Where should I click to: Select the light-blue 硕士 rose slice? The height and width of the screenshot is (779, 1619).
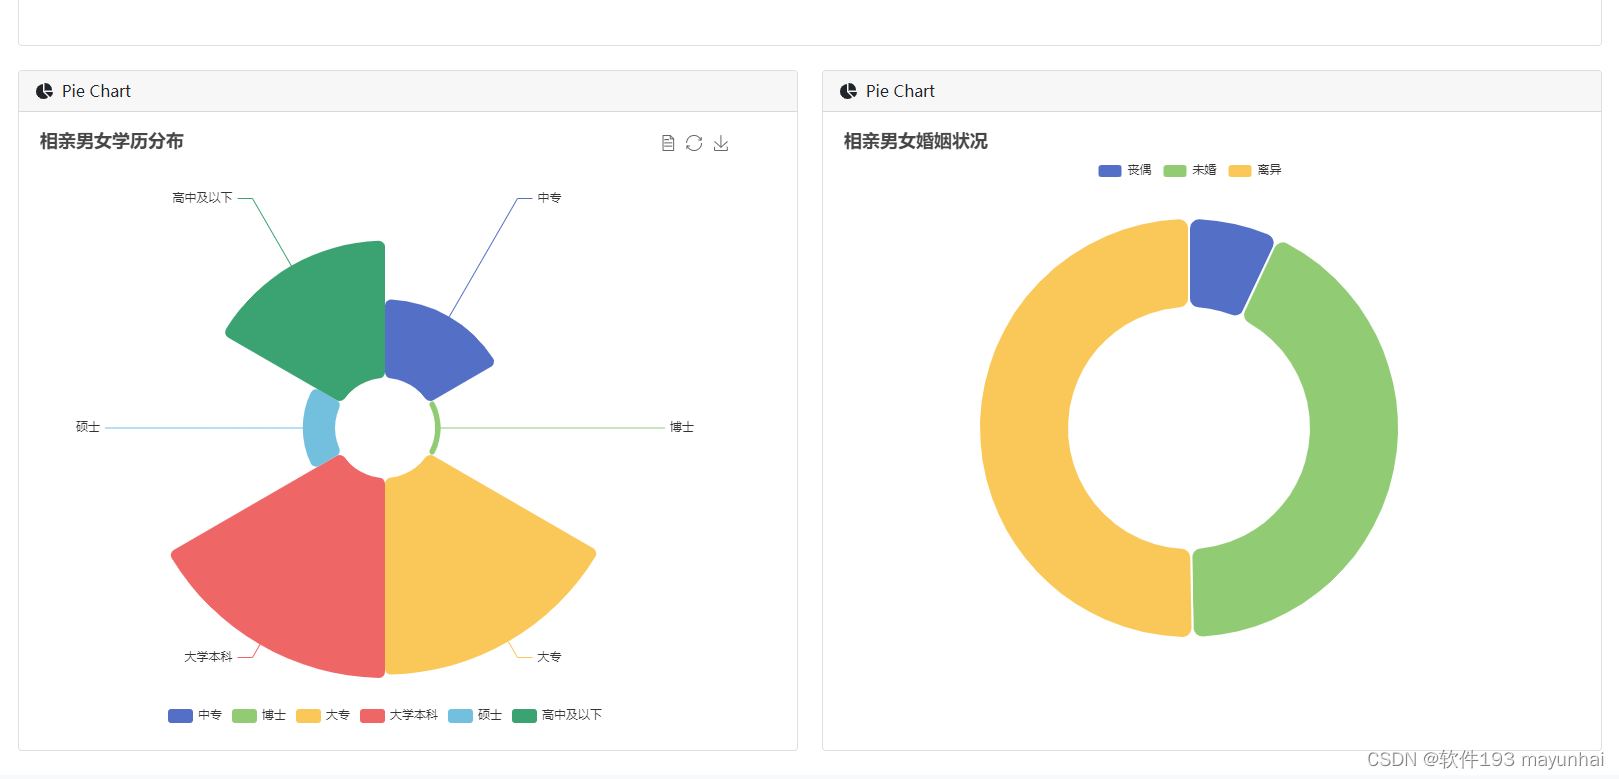pyautogui.click(x=320, y=428)
